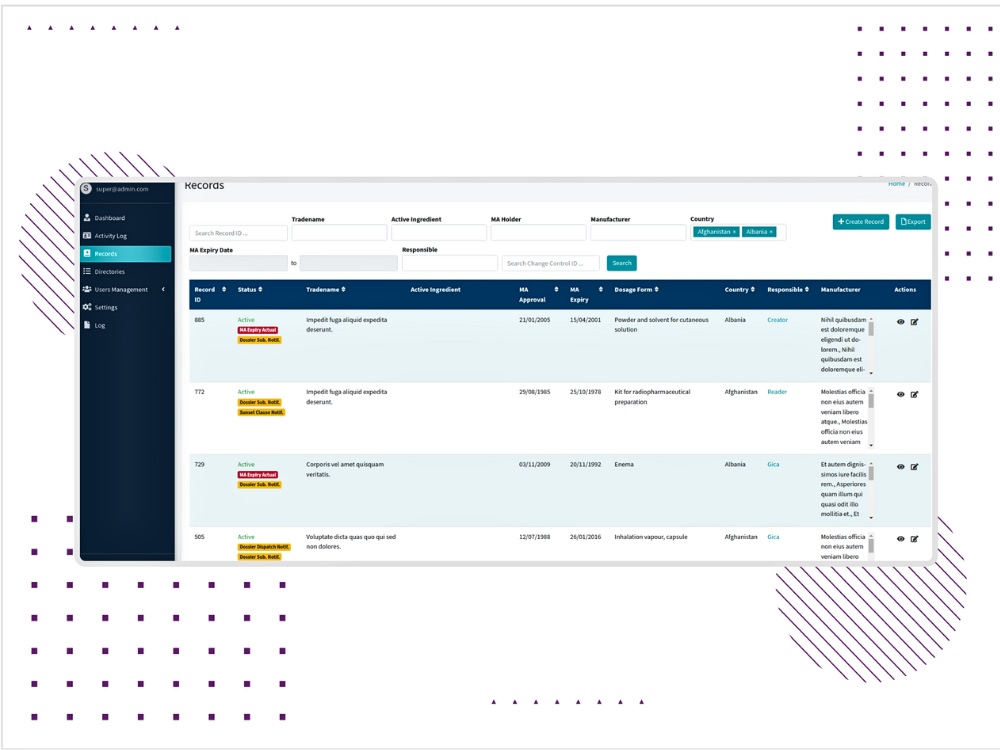Click Corporis vel amet quisquam tradename

[345, 469]
